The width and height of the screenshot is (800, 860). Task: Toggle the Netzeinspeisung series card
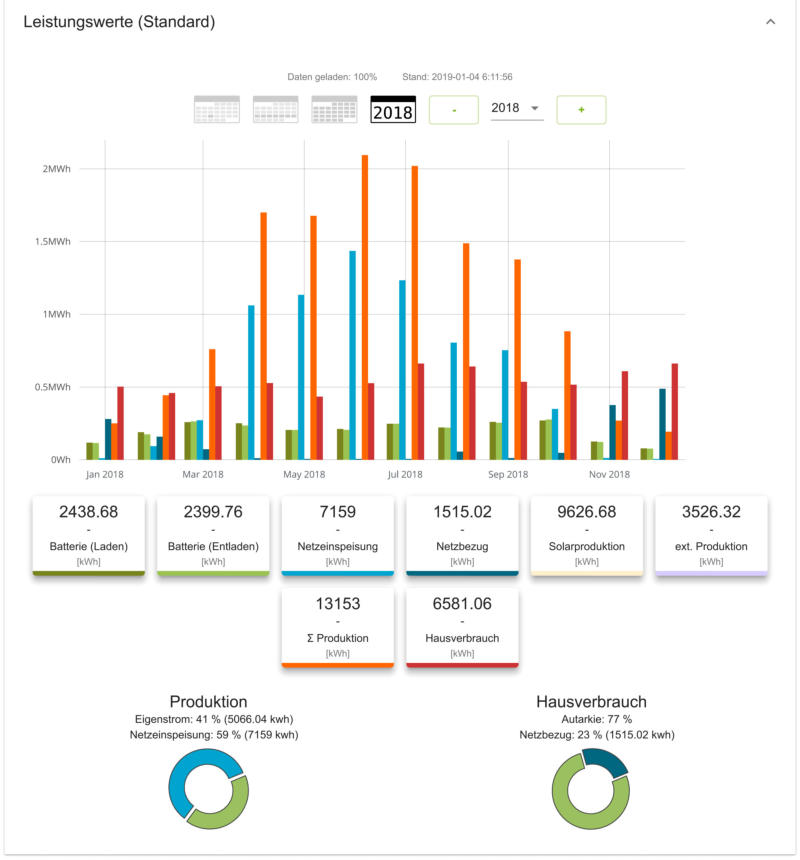(338, 535)
